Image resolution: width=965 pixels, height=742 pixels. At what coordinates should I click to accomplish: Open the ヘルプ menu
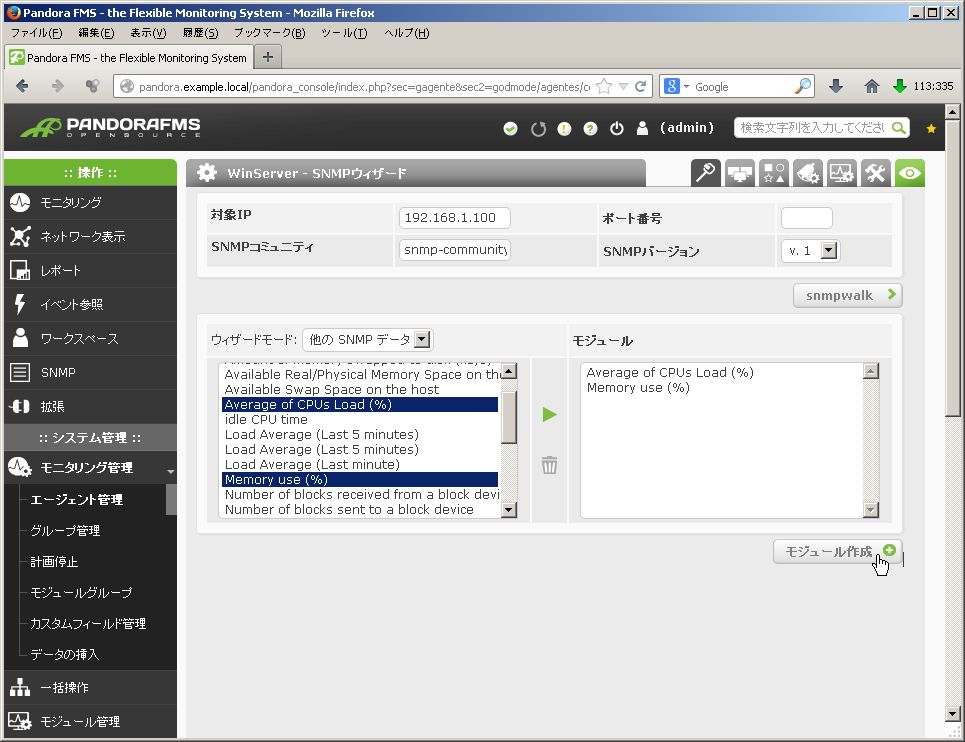click(406, 33)
